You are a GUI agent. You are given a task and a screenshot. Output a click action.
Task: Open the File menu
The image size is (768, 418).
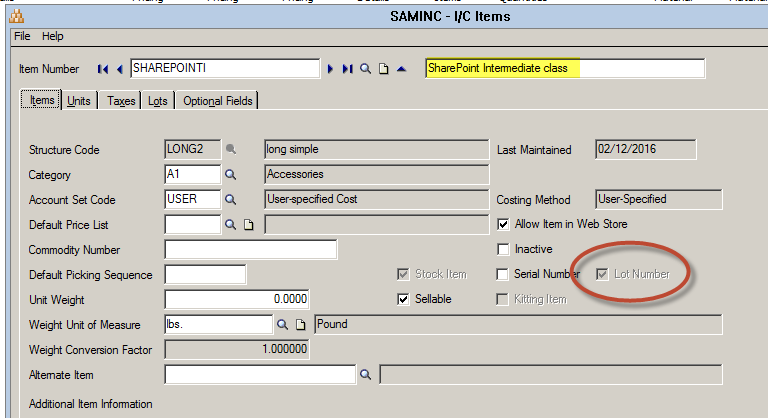[x=22, y=36]
